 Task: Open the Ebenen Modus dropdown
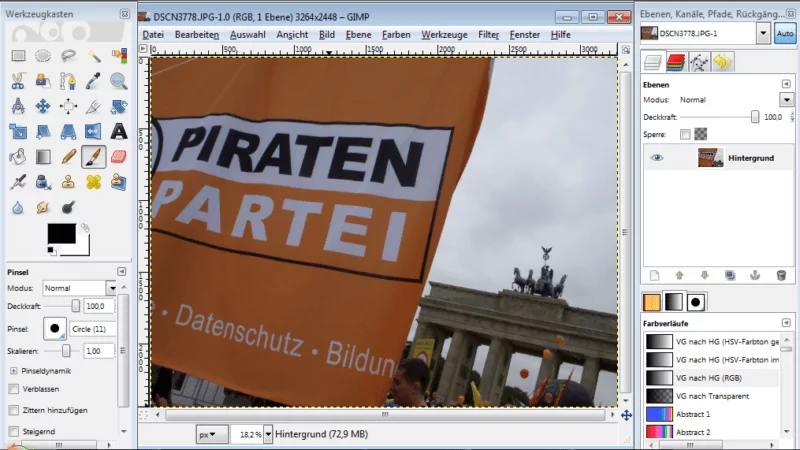coord(786,100)
